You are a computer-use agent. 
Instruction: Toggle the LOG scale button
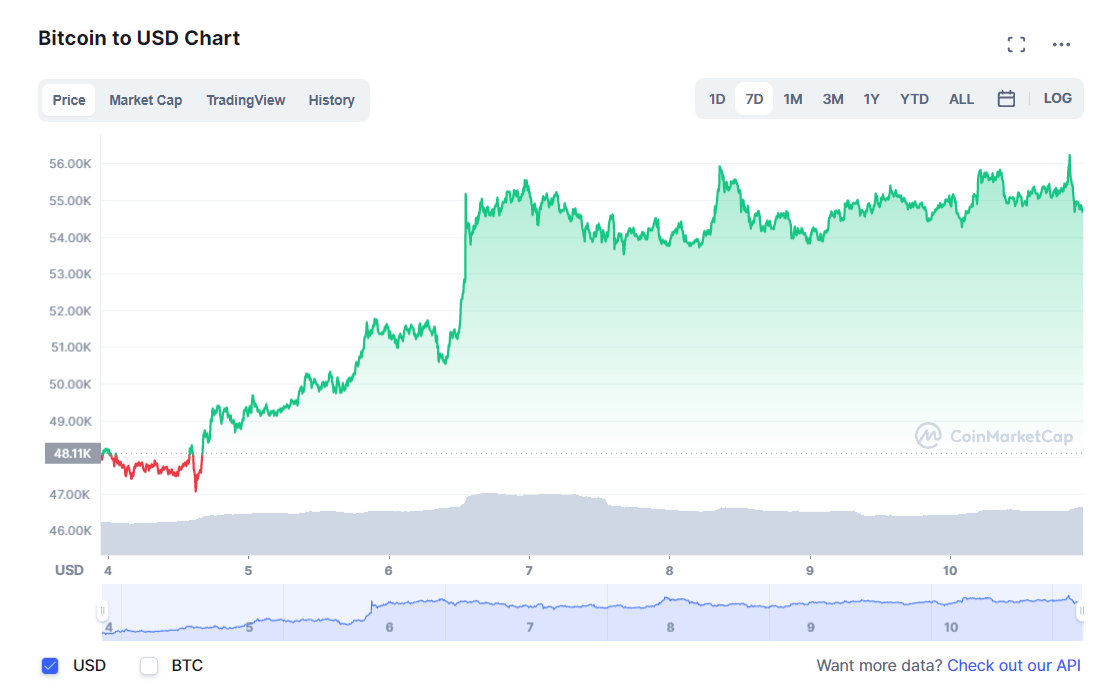(x=1057, y=99)
